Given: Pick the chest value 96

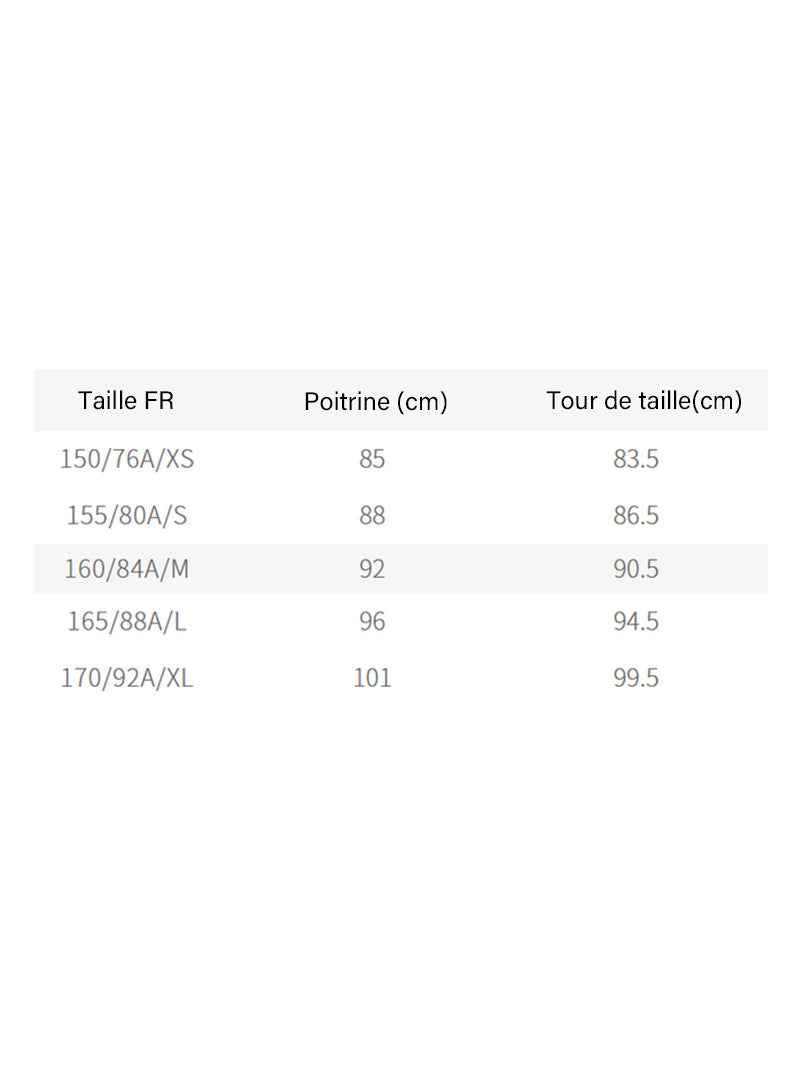Looking at the screenshot, I should (x=372, y=621).
